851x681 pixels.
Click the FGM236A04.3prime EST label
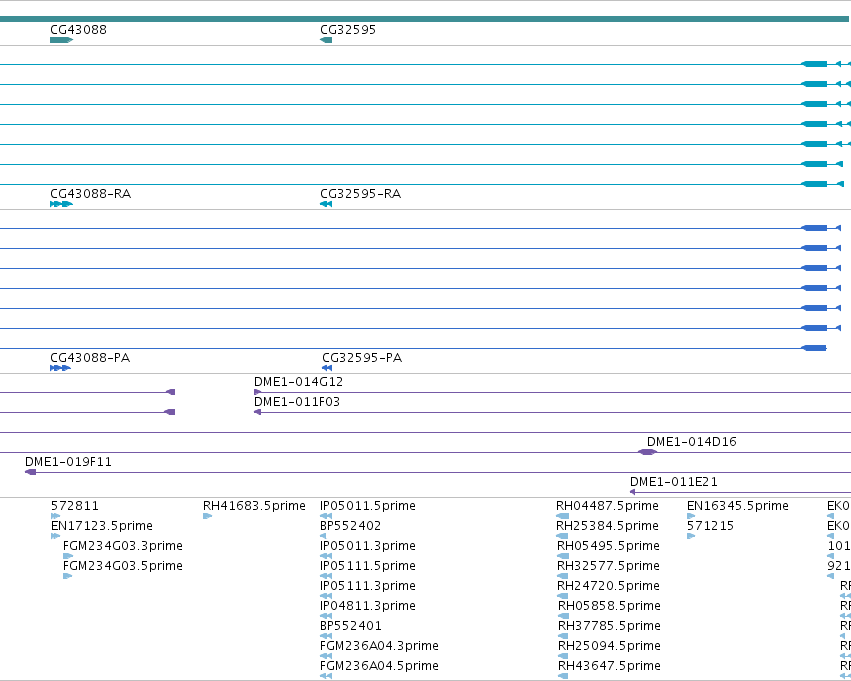379,646
